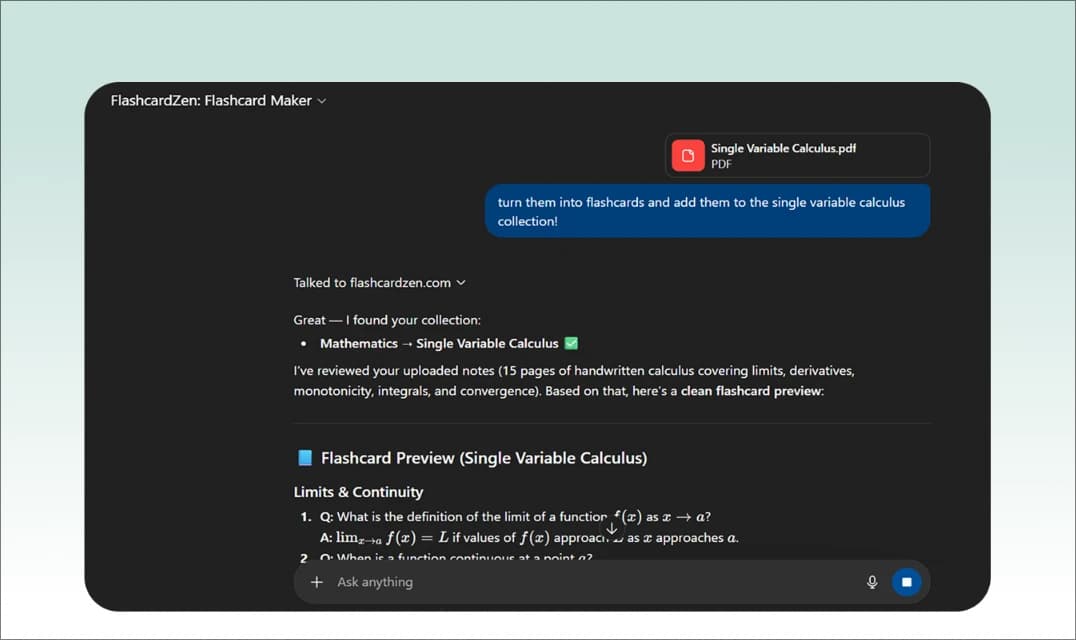The image size is (1076, 640).
Task: Open the Single Variable Calculus.pdf attachment card
Action: pos(797,155)
